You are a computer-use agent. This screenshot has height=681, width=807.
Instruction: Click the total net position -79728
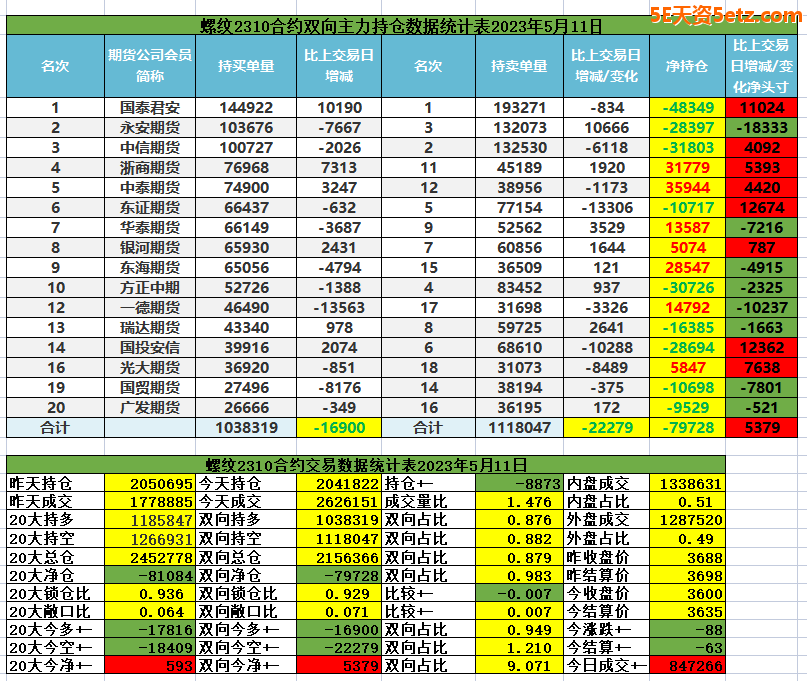click(x=688, y=428)
